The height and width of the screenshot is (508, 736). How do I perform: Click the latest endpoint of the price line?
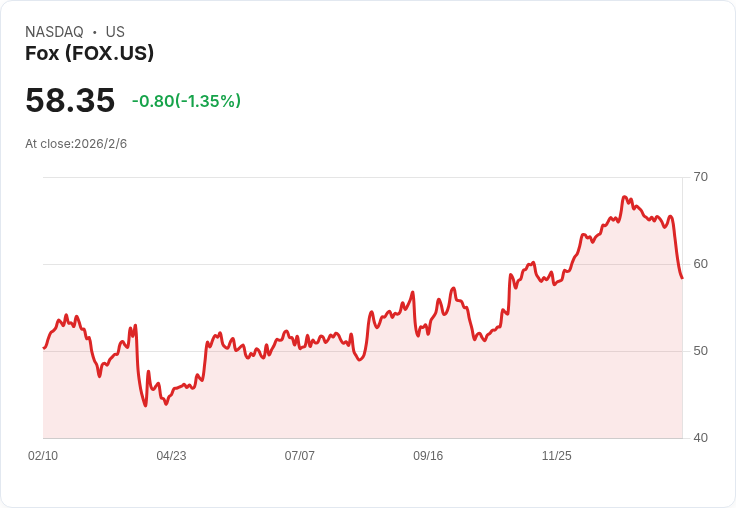point(682,278)
